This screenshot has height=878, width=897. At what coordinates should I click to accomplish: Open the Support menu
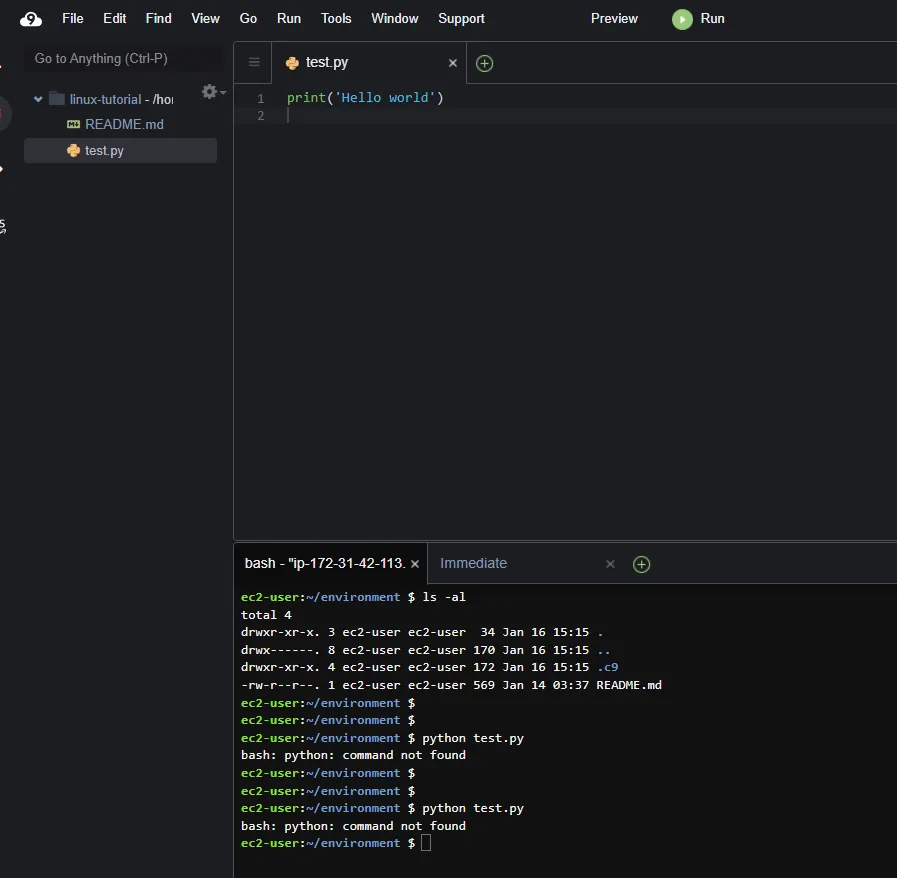pyautogui.click(x=461, y=18)
